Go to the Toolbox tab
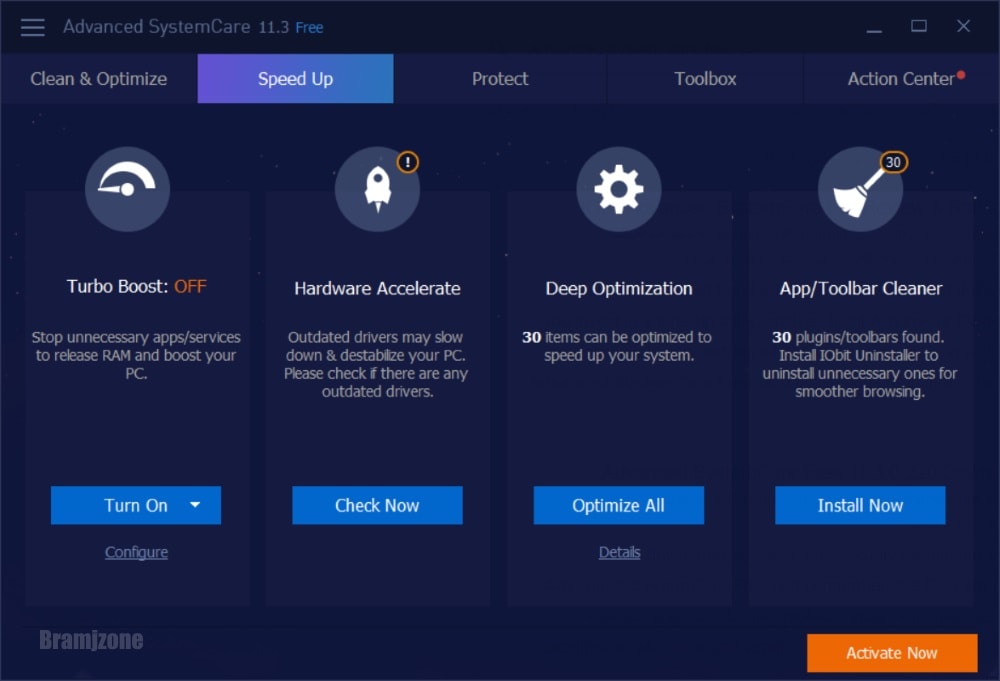This screenshot has height=681, width=1000. (705, 78)
